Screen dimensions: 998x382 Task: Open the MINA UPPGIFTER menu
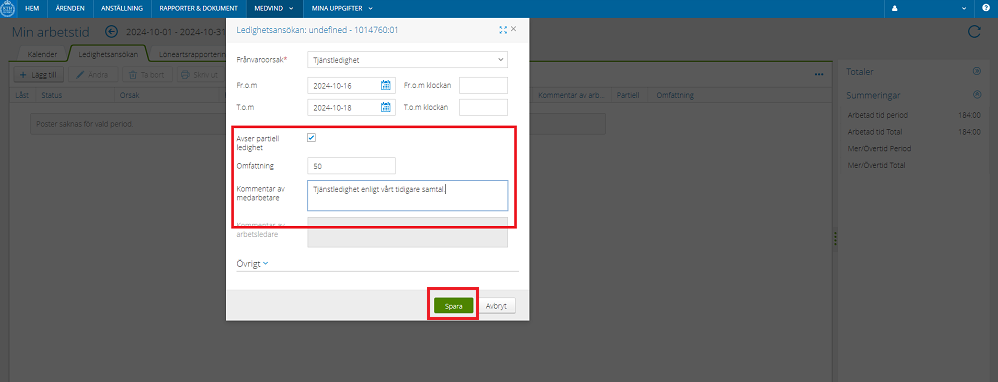pyautogui.click(x=342, y=9)
